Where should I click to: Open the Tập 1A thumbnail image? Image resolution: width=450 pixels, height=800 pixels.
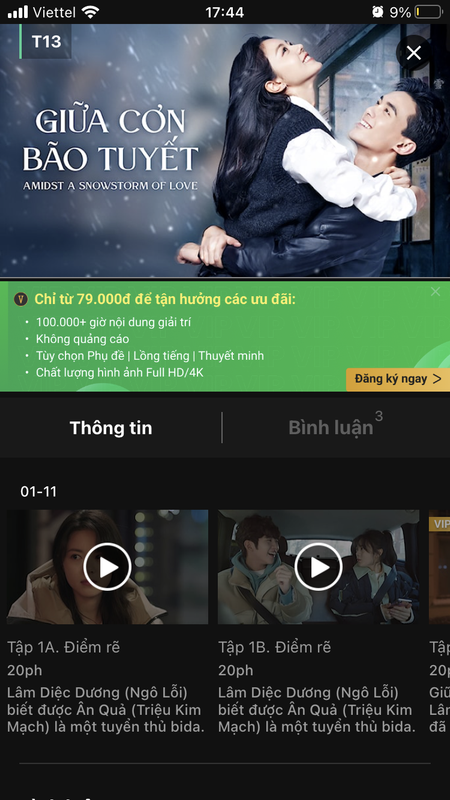[107, 567]
